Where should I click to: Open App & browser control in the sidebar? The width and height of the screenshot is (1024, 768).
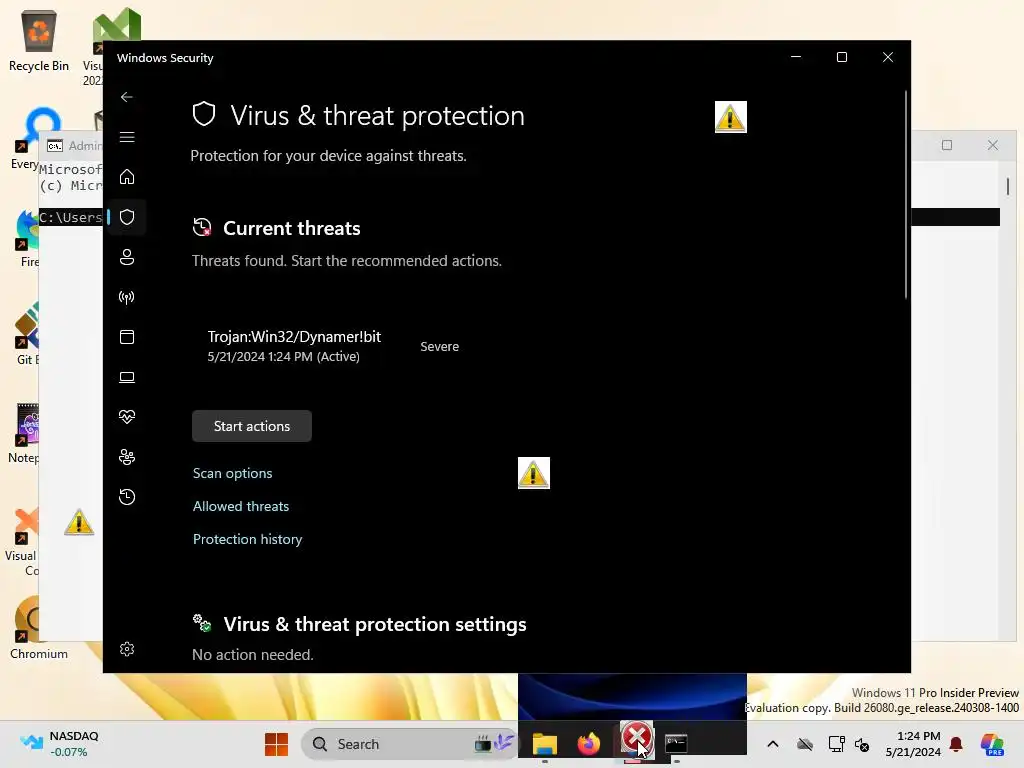(x=127, y=337)
